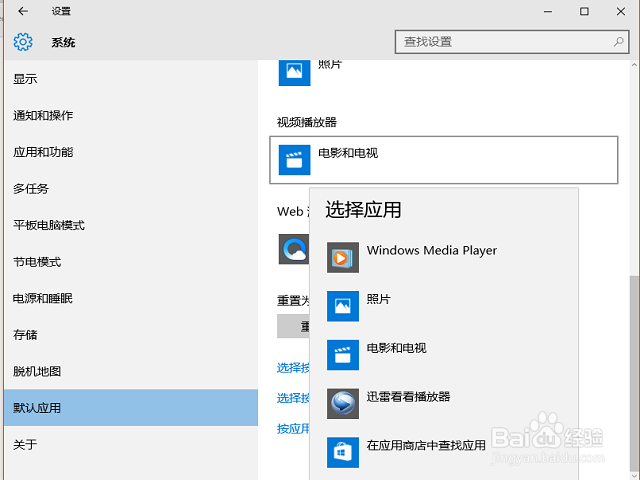The image size is (640, 480).
Task: Open 通知和操作 settings page
Action: [x=131, y=116]
